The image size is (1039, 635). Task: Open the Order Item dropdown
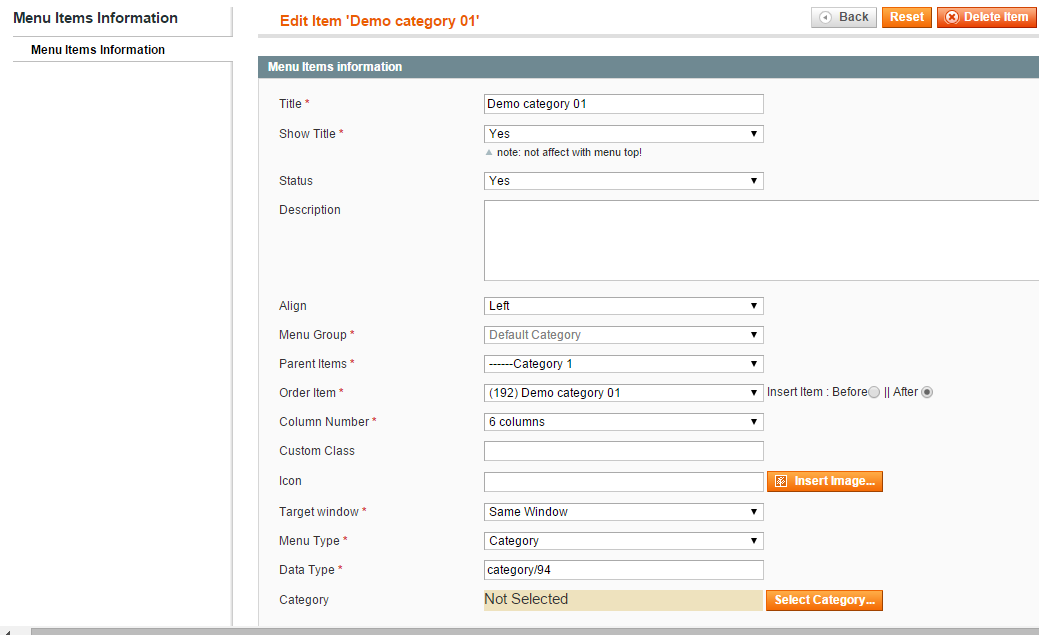pos(624,393)
